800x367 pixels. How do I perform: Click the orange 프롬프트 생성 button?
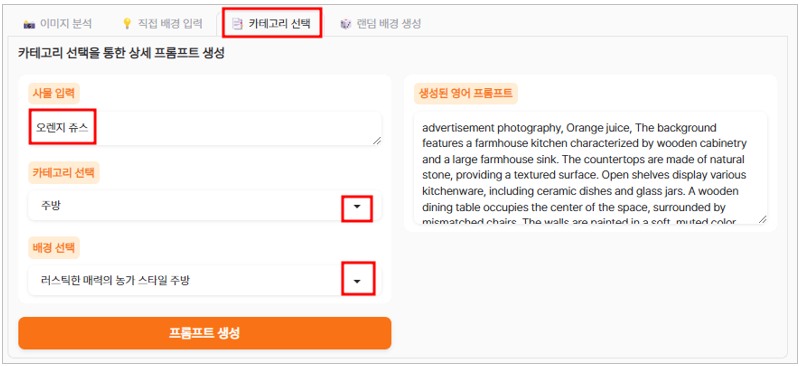(x=205, y=333)
